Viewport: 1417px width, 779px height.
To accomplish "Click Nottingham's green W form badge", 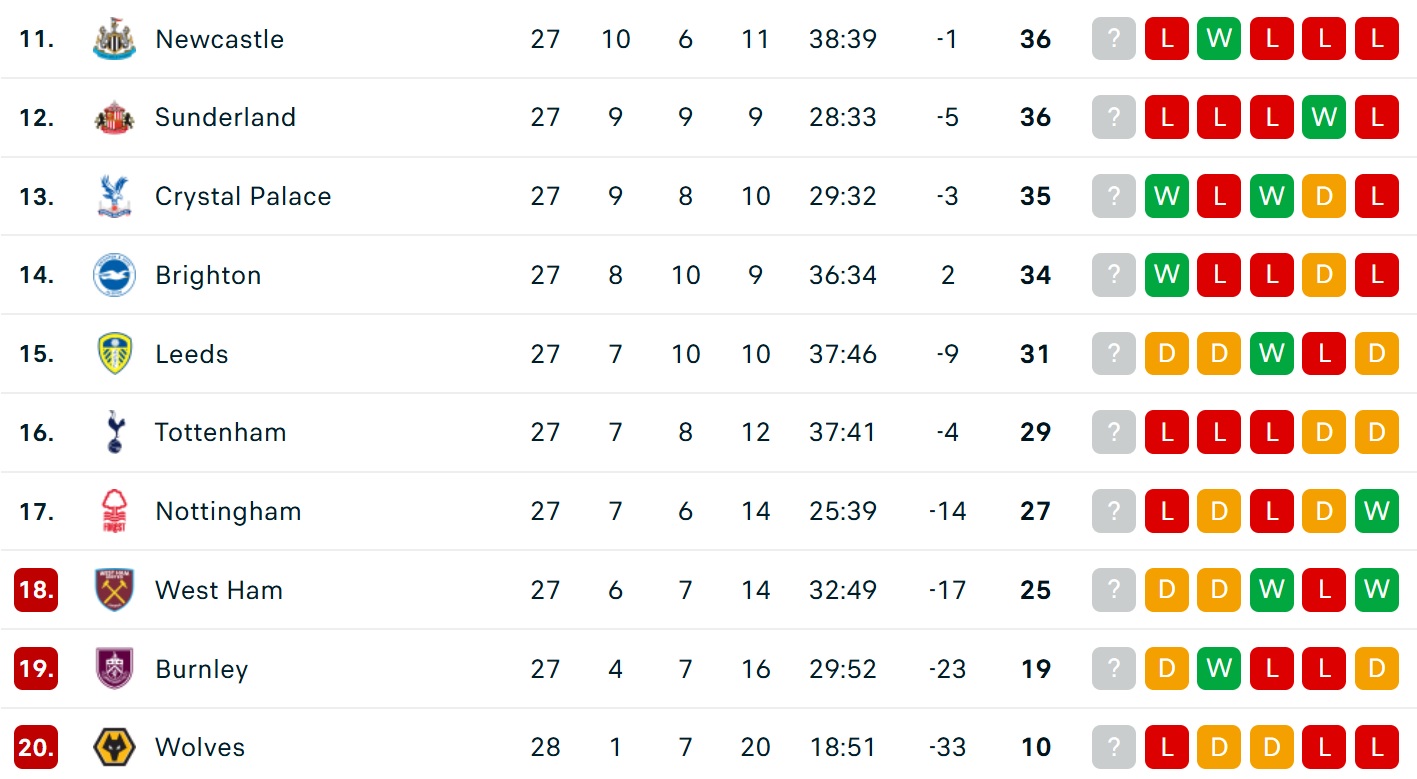I will 1376,512.
